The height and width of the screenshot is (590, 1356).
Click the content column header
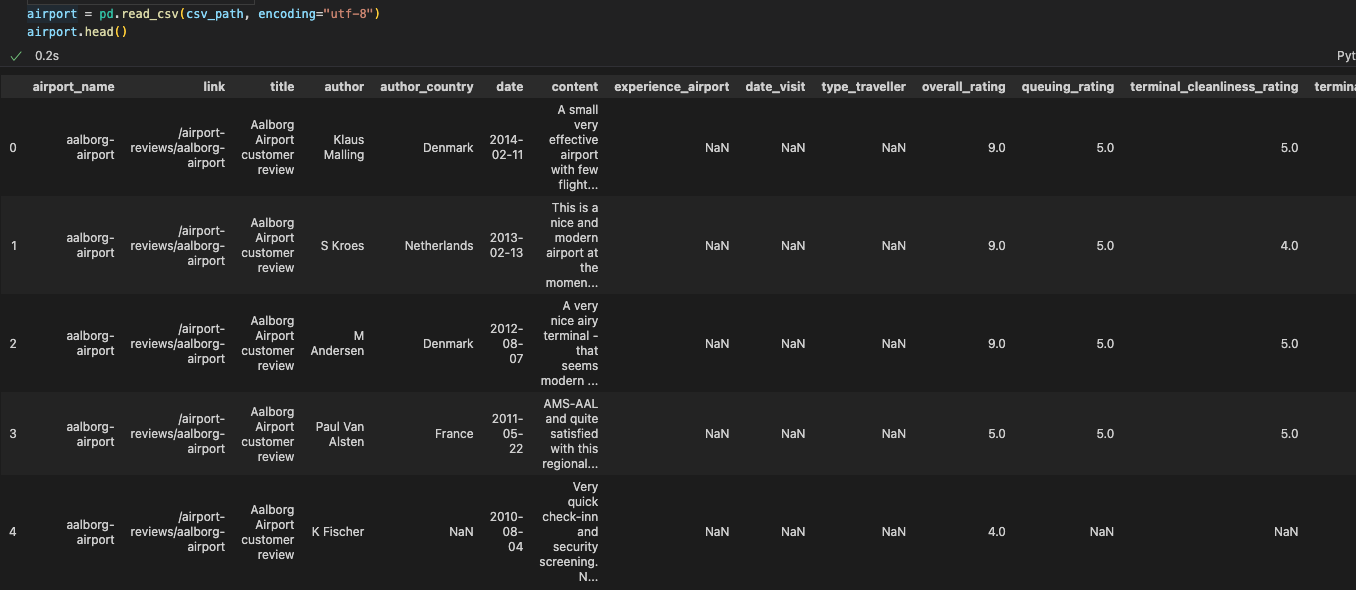coord(575,87)
